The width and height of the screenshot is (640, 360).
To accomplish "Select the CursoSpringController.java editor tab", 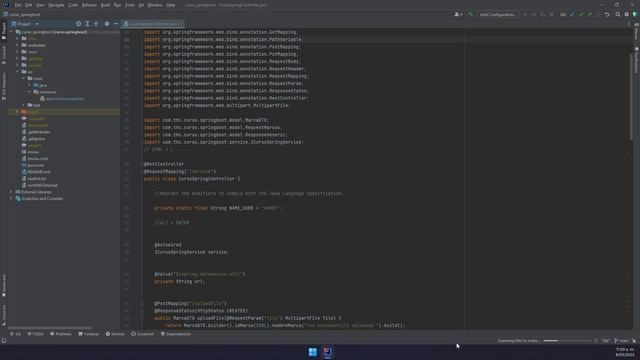I will 153,24.
